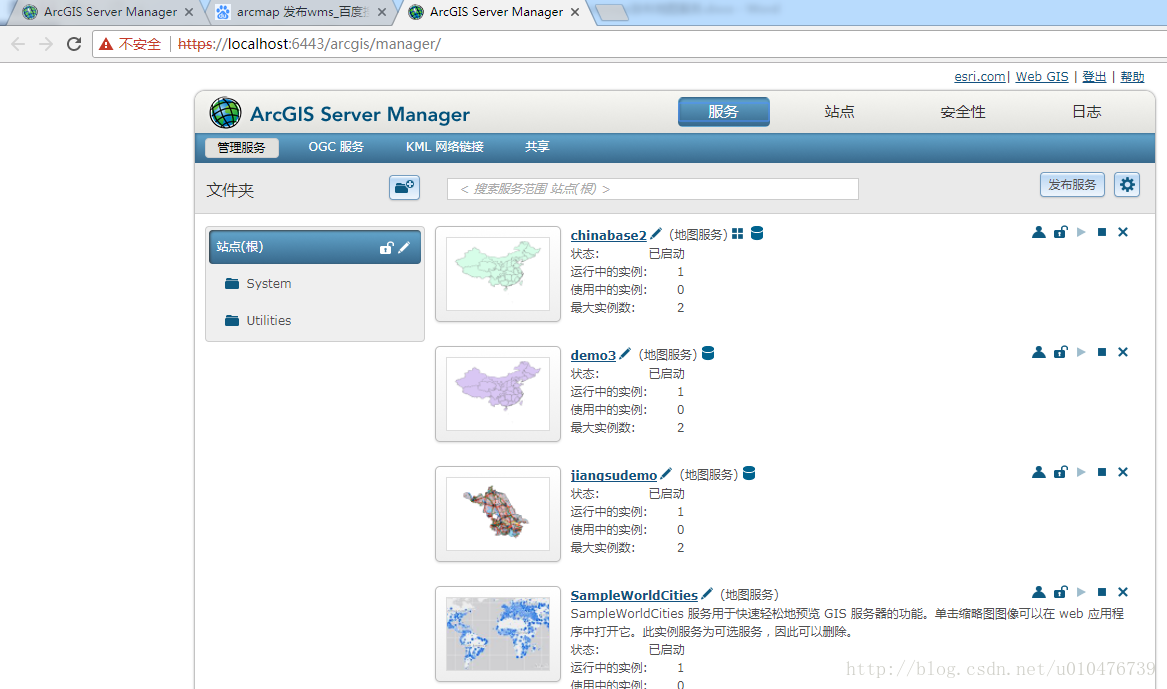Toggle the unlock icon for demo3

[x=1061, y=352]
